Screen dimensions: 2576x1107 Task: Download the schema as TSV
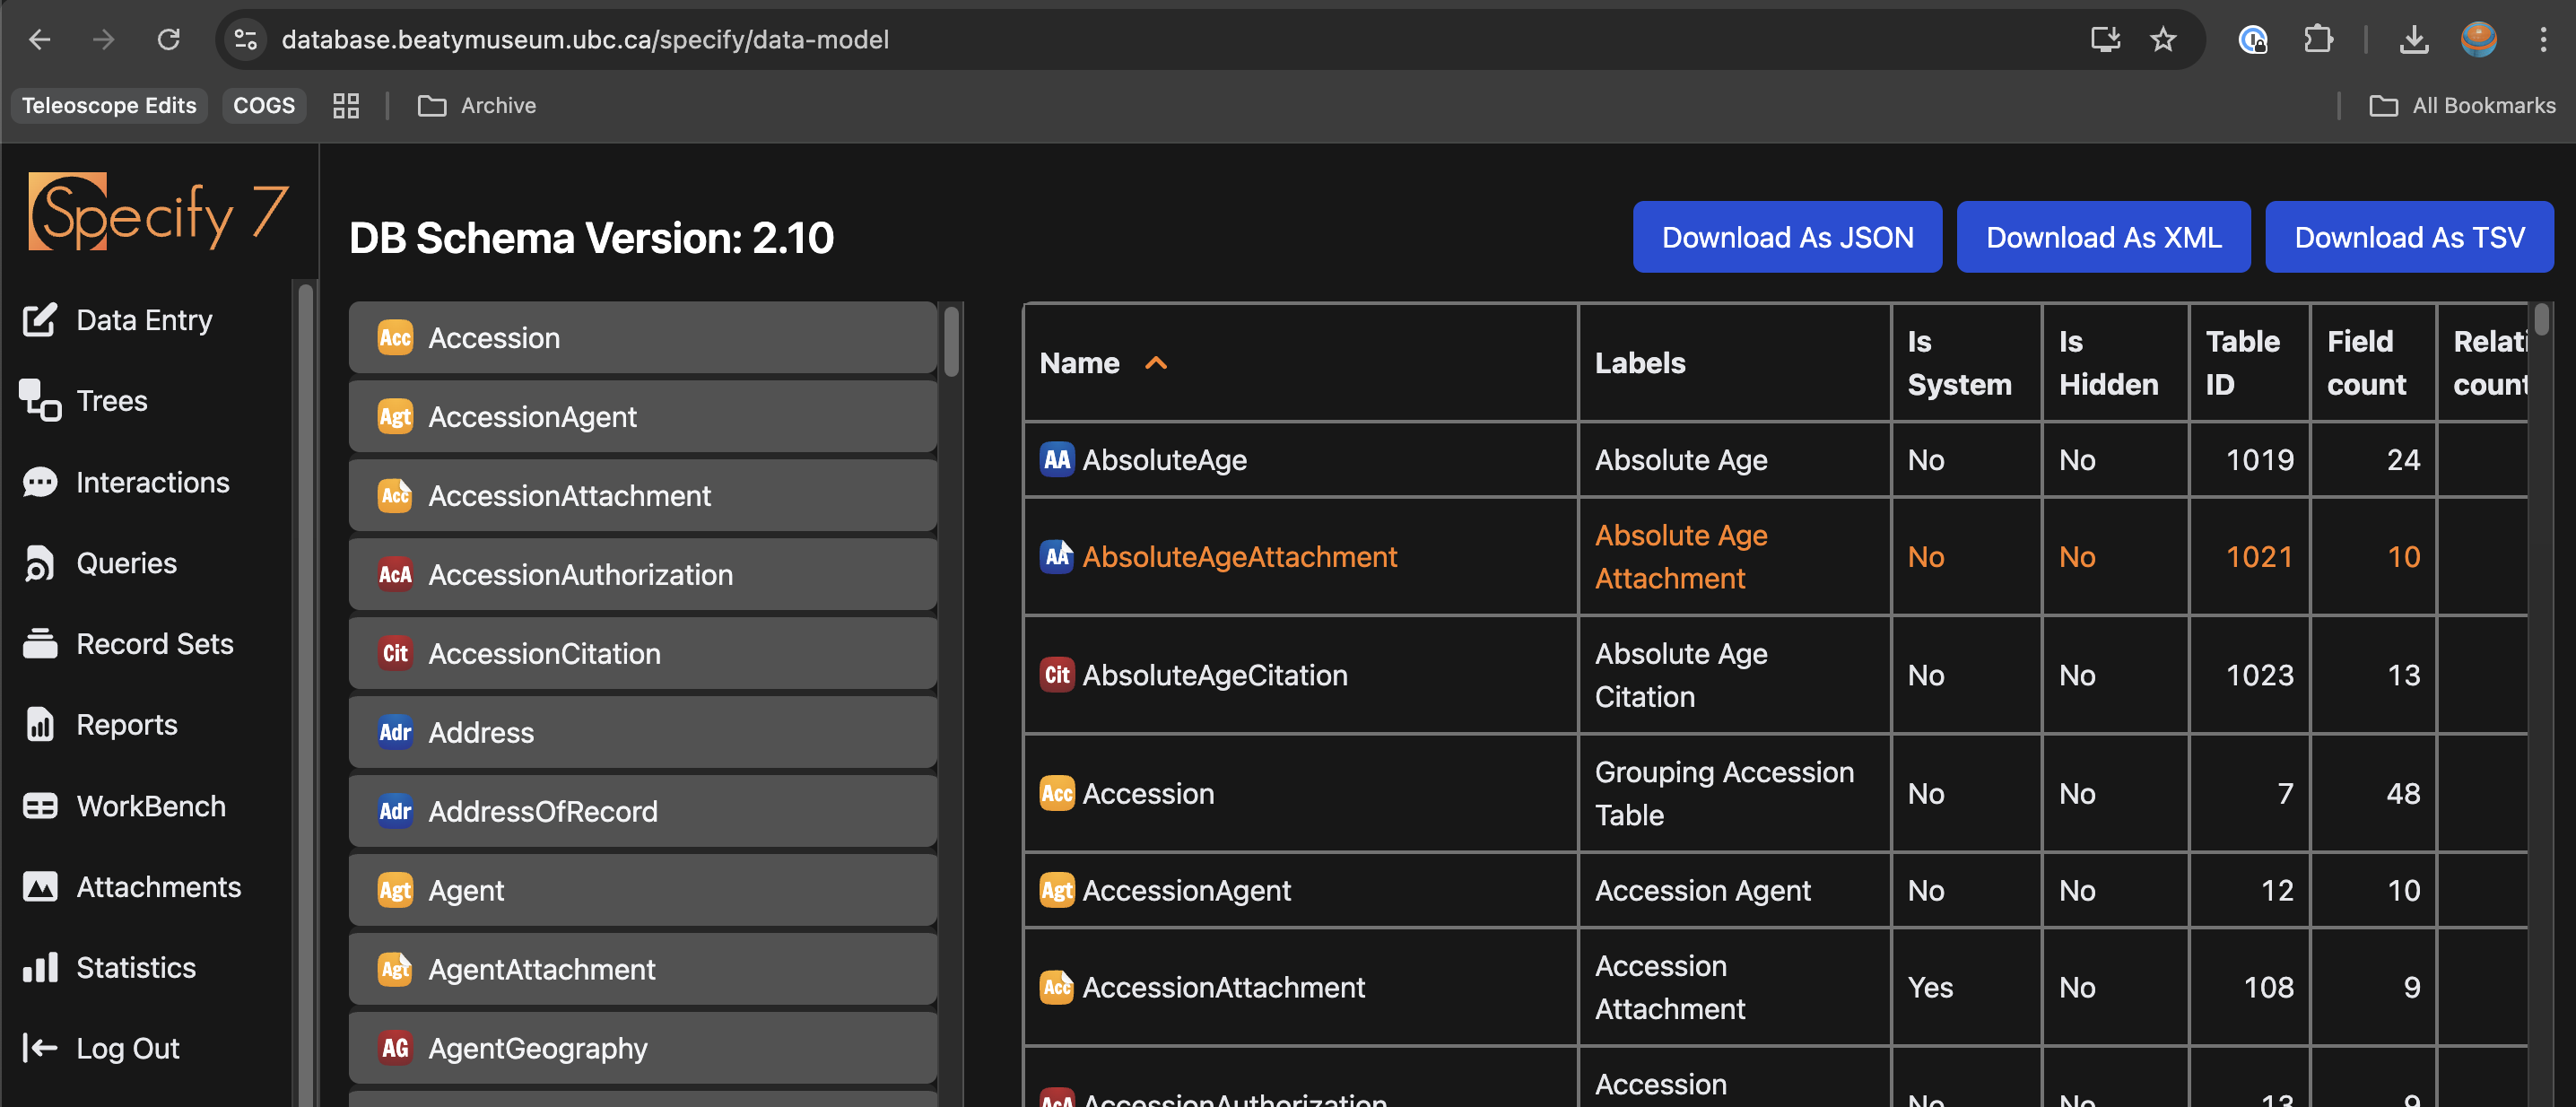(x=2408, y=237)
